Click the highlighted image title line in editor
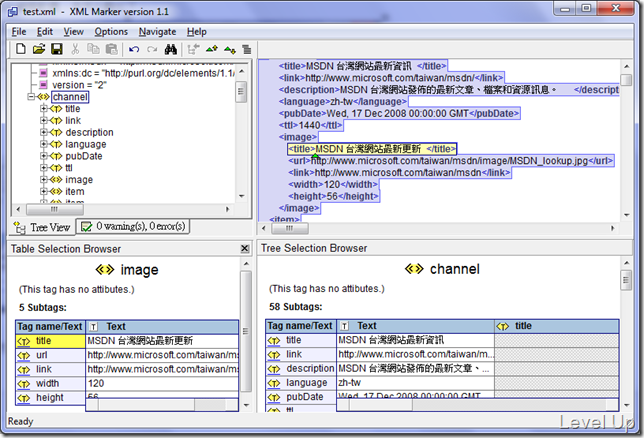The height and width of the screenshot is (438, 644). tap(372, 149)
